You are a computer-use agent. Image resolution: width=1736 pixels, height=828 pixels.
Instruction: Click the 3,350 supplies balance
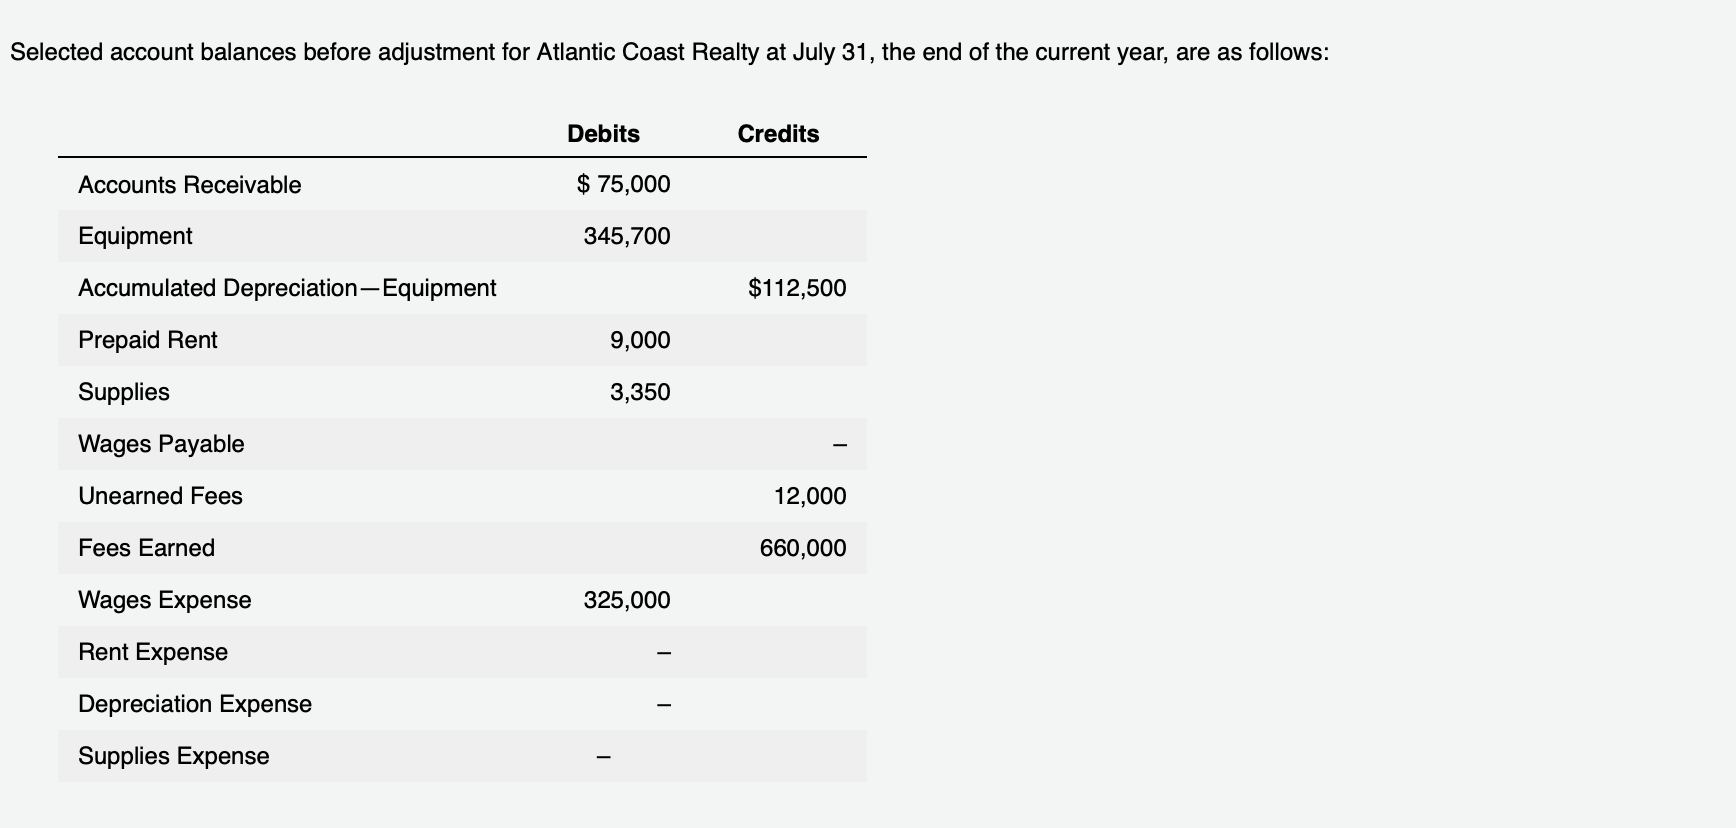(640, 393)
